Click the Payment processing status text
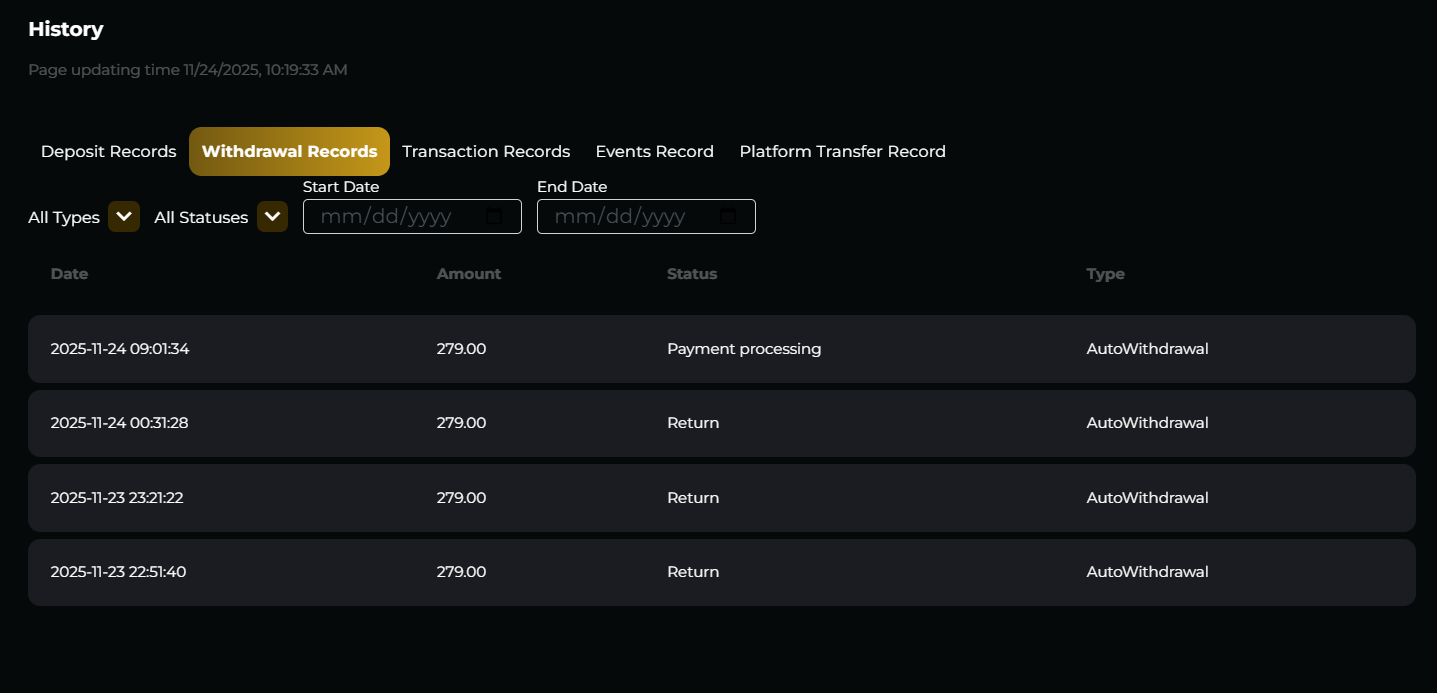The image size is (1437, 693). pyautogui.click(x=744, y=349)
